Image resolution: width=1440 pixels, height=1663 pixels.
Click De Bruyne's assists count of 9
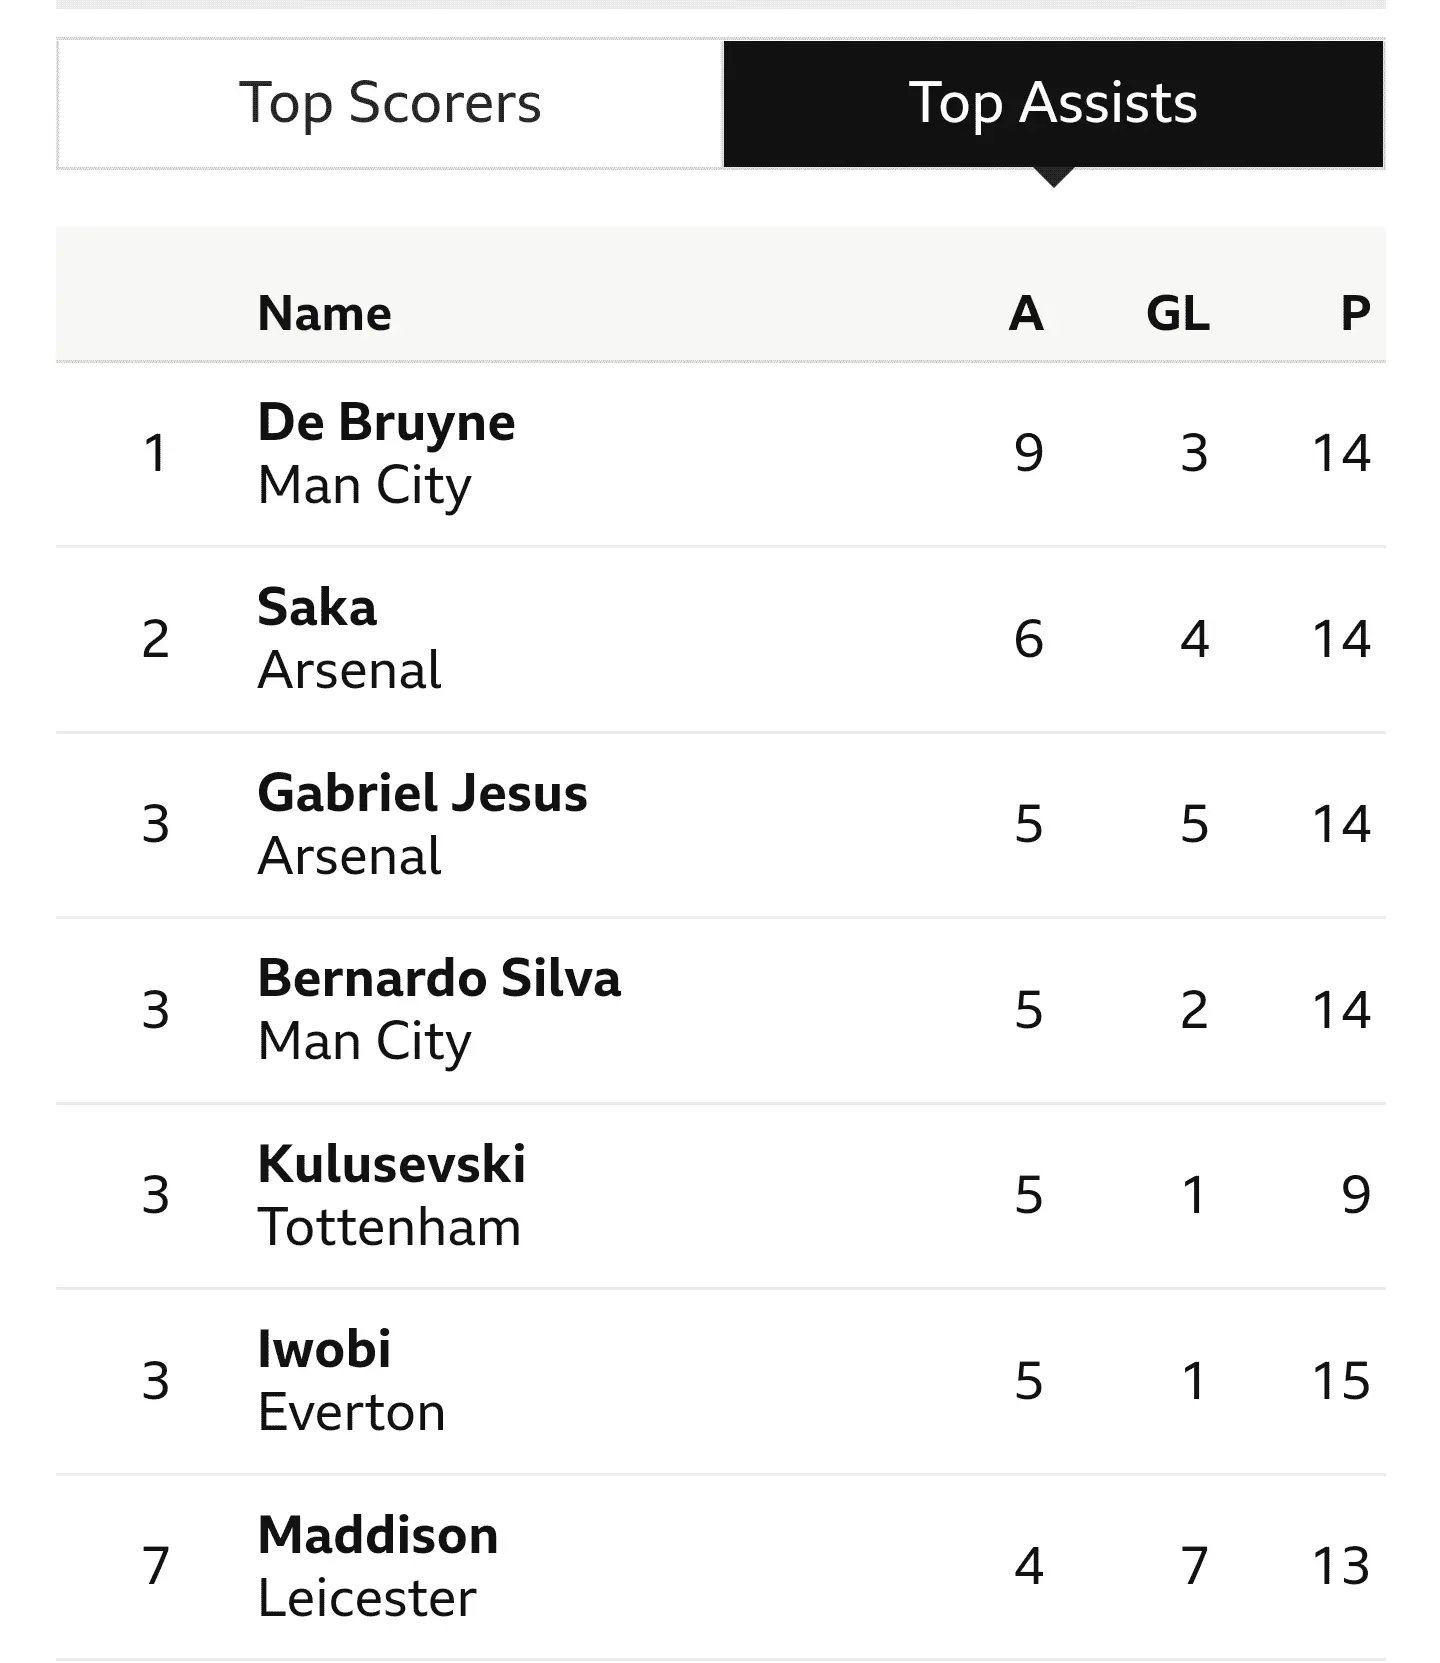point(1029,453)
